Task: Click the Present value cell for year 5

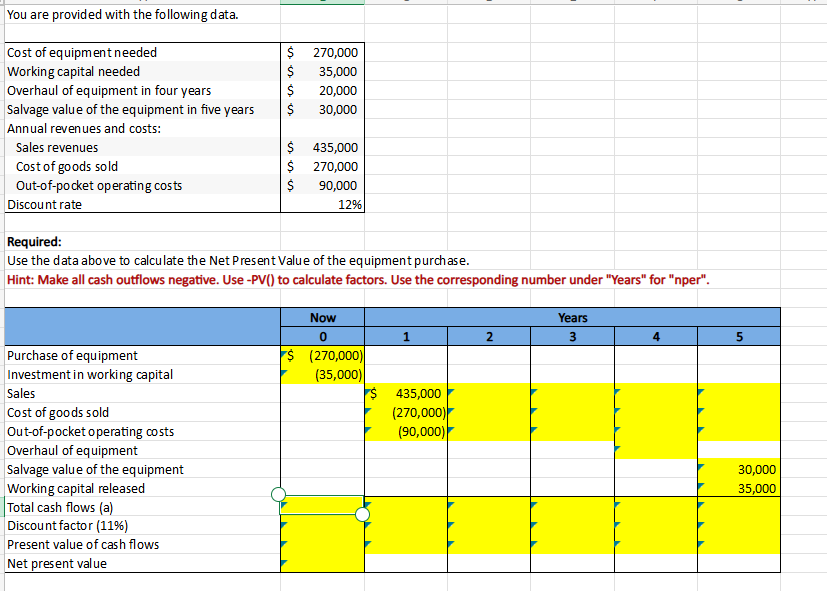Action: (739, 545)
